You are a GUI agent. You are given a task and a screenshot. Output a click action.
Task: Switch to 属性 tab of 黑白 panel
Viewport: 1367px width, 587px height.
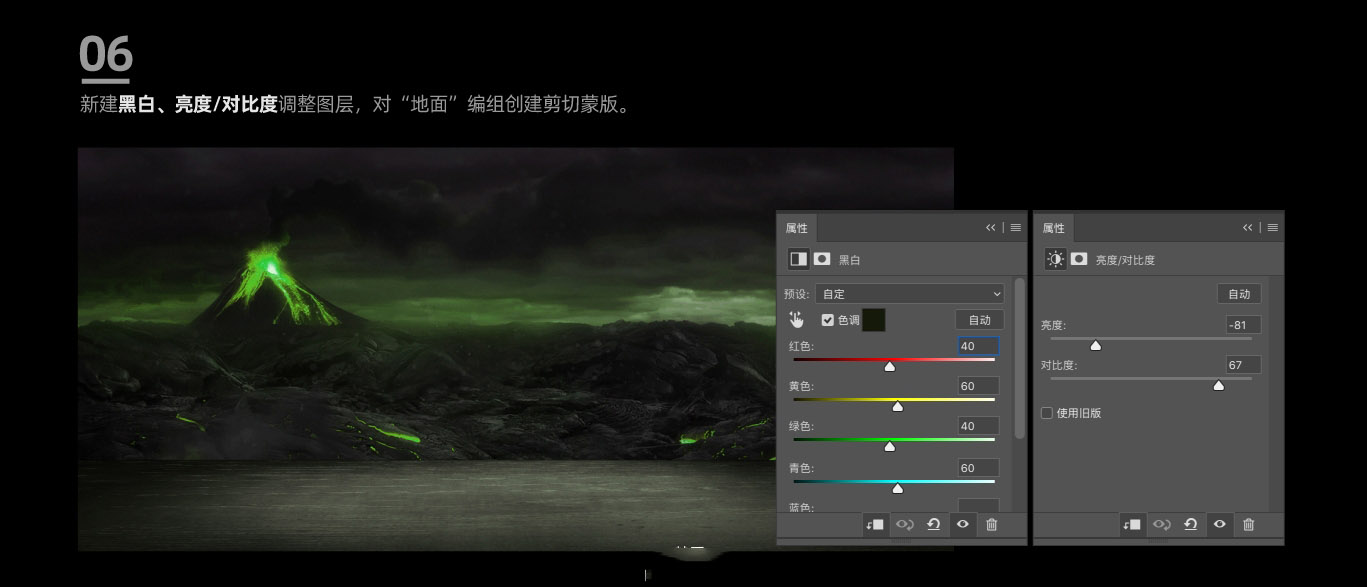click(796, 228)
